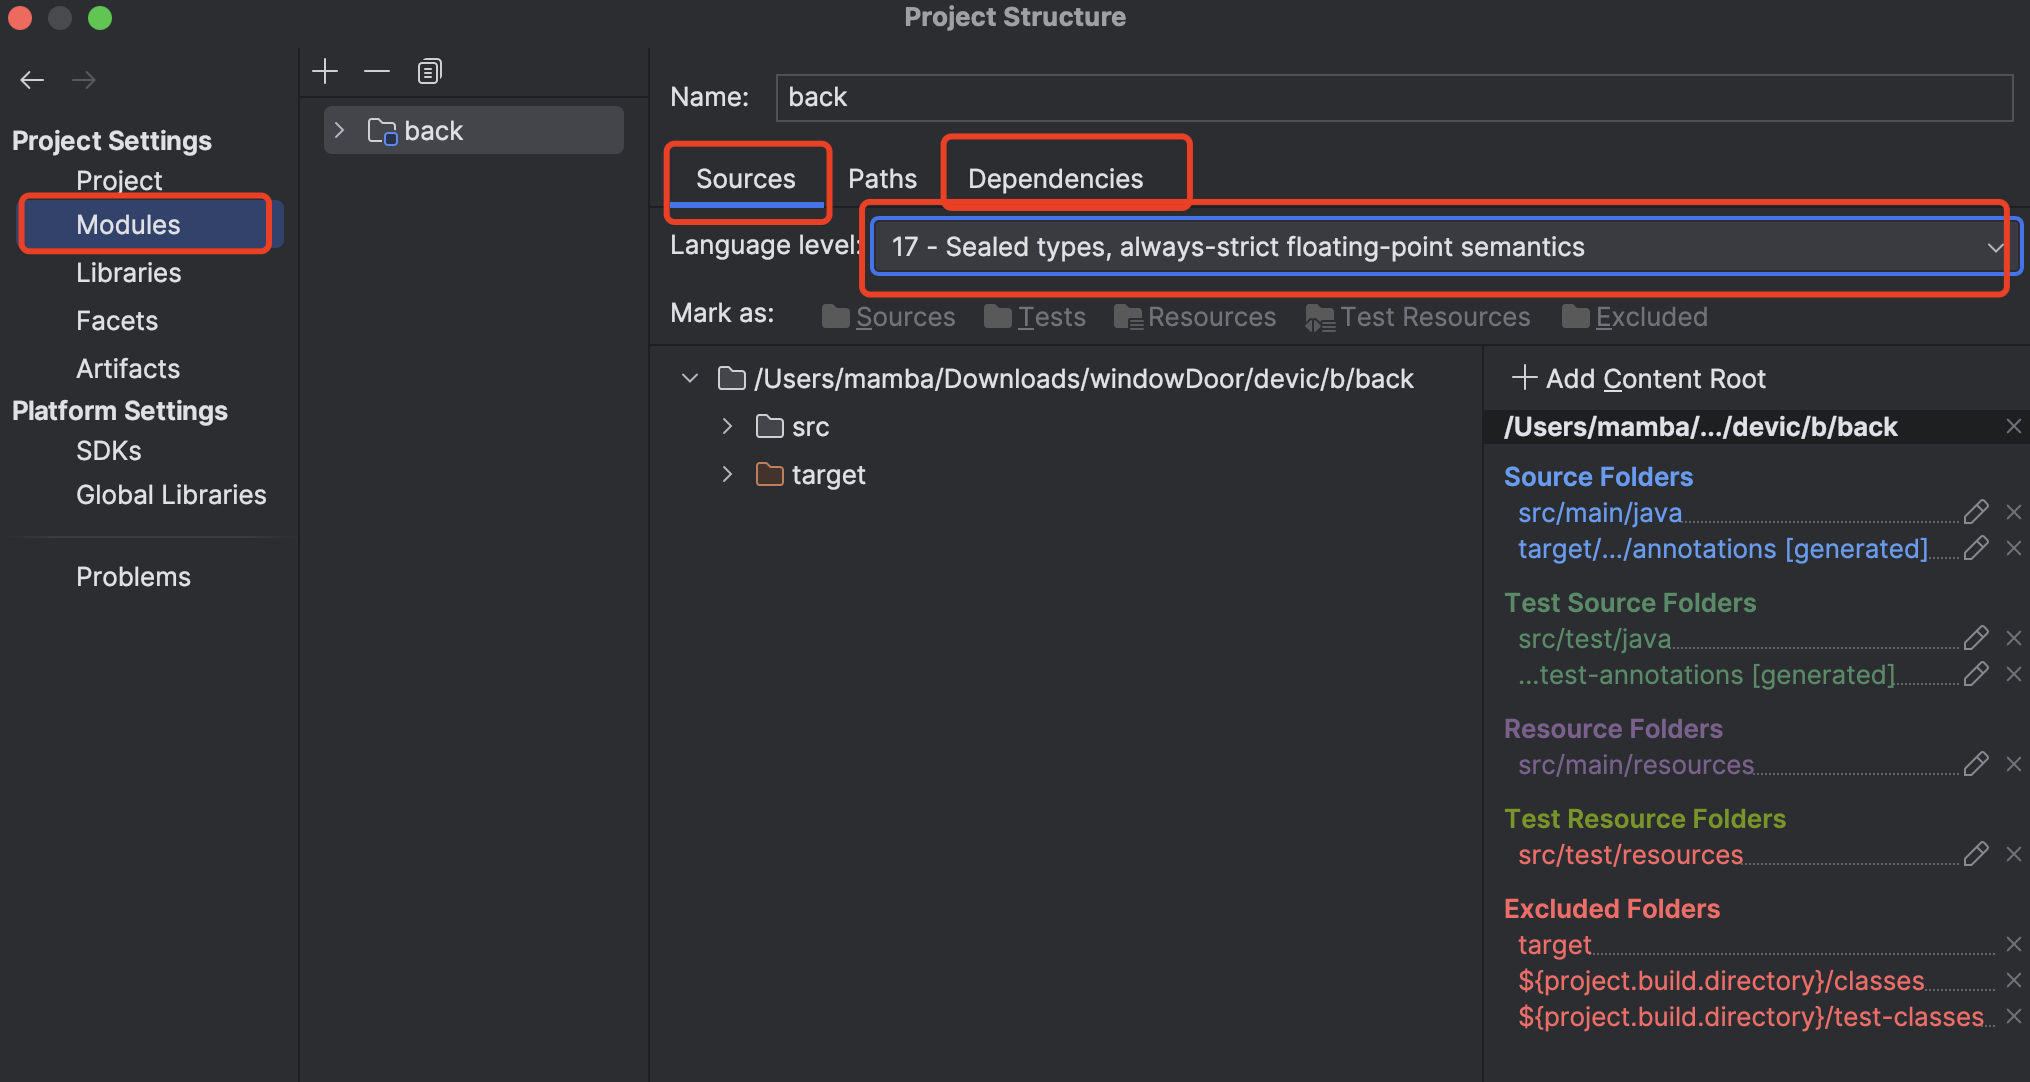Remove content root devic/b/back entry
2030x1082 pixels.
[2014, 426]
